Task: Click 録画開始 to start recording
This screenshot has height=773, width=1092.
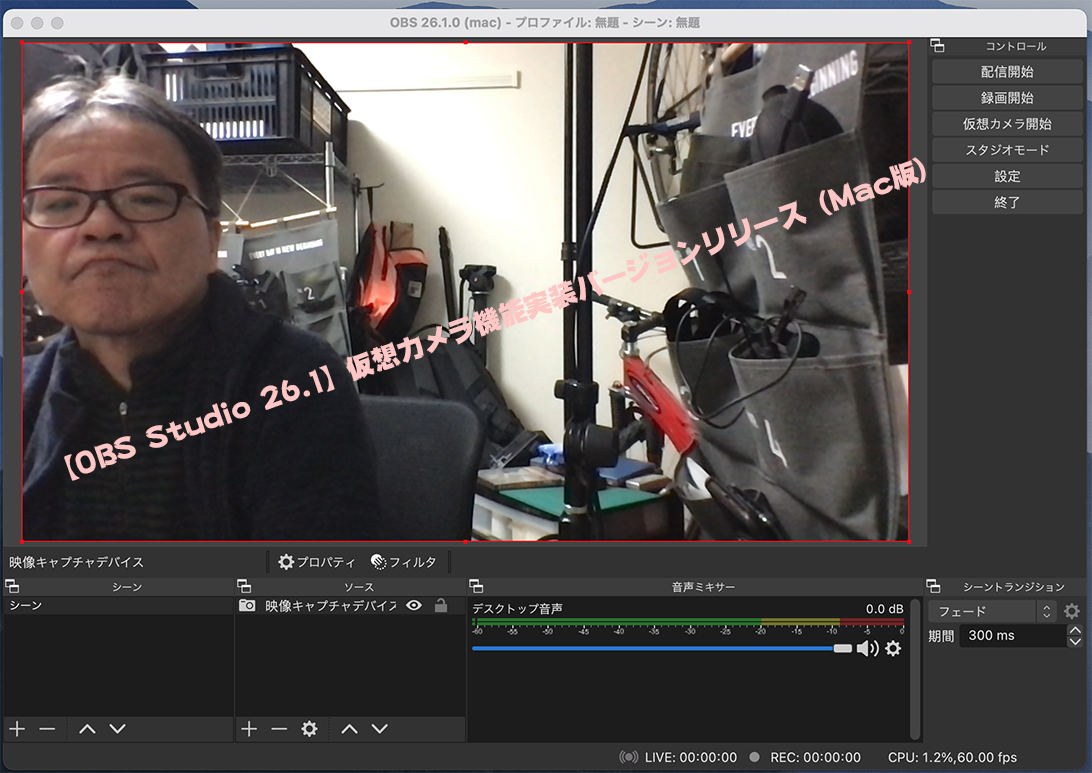Action: [1006, 97]
